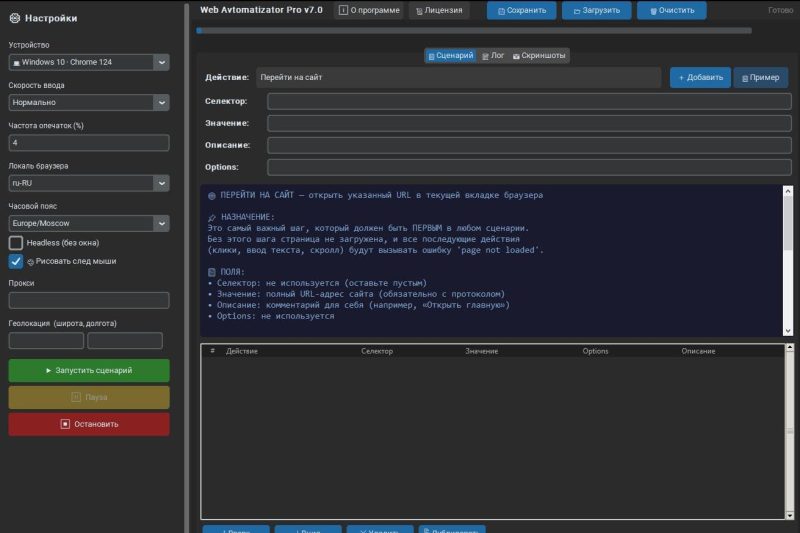This screenshot has height=533, width=800.
Task: Click the red Остановить button
Action: coord(89,424)
